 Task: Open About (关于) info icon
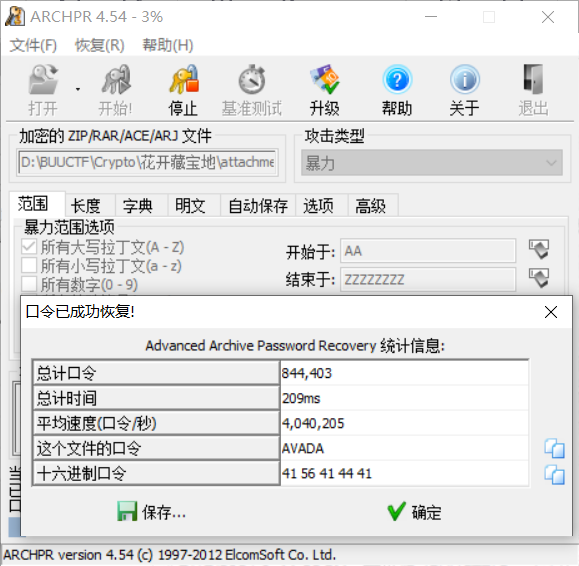click(x=465, y=79)
